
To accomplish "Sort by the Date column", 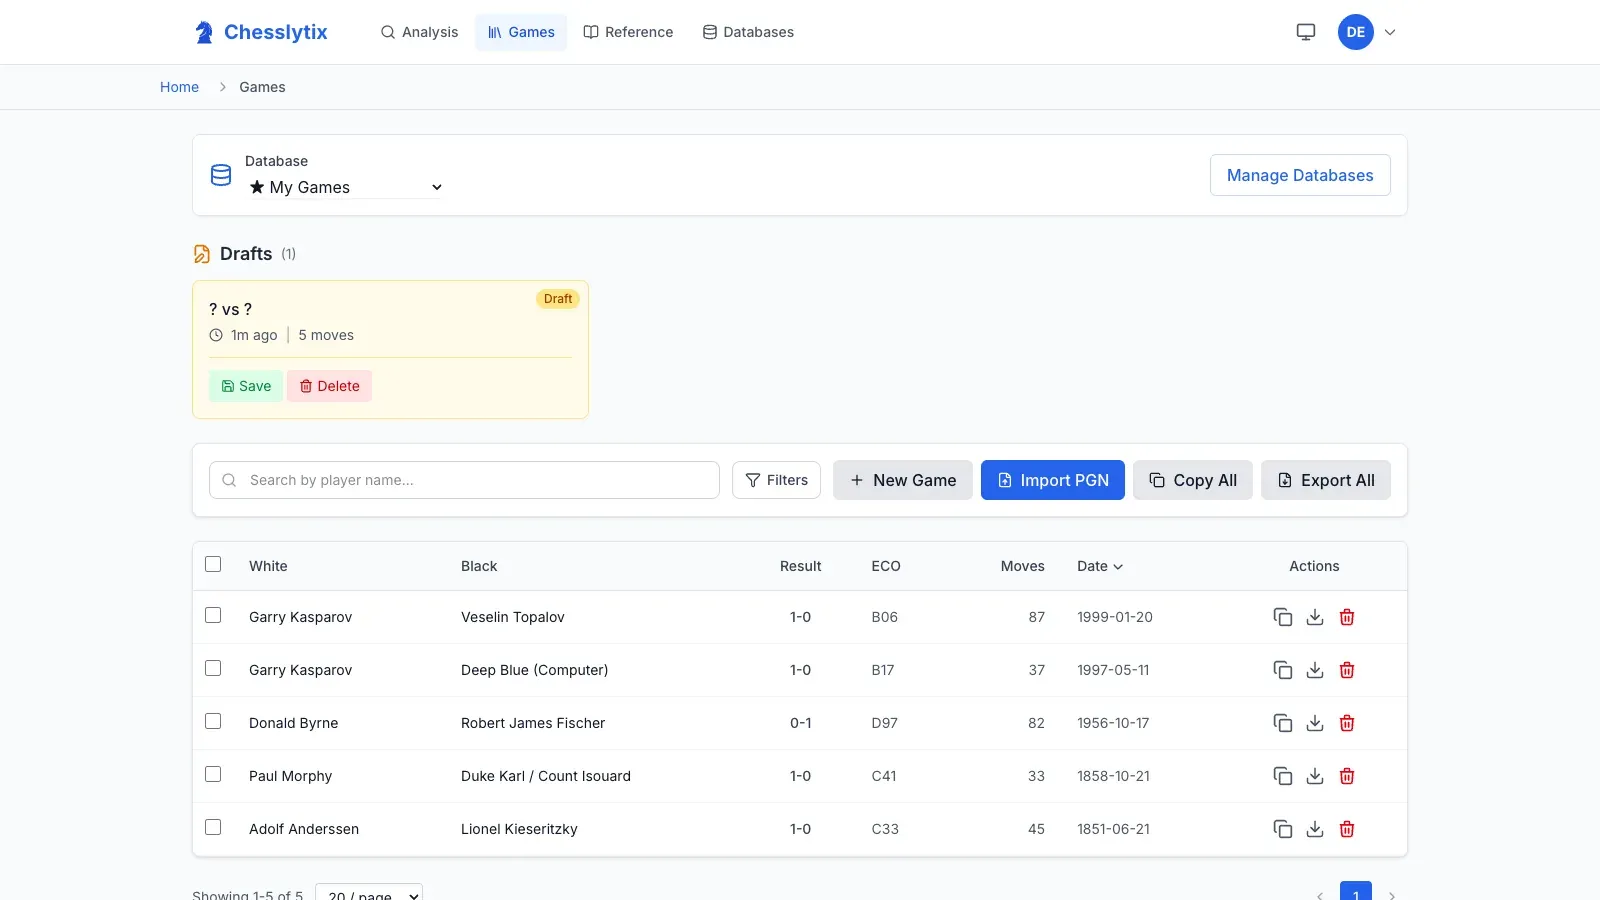I will [1100, 566].
